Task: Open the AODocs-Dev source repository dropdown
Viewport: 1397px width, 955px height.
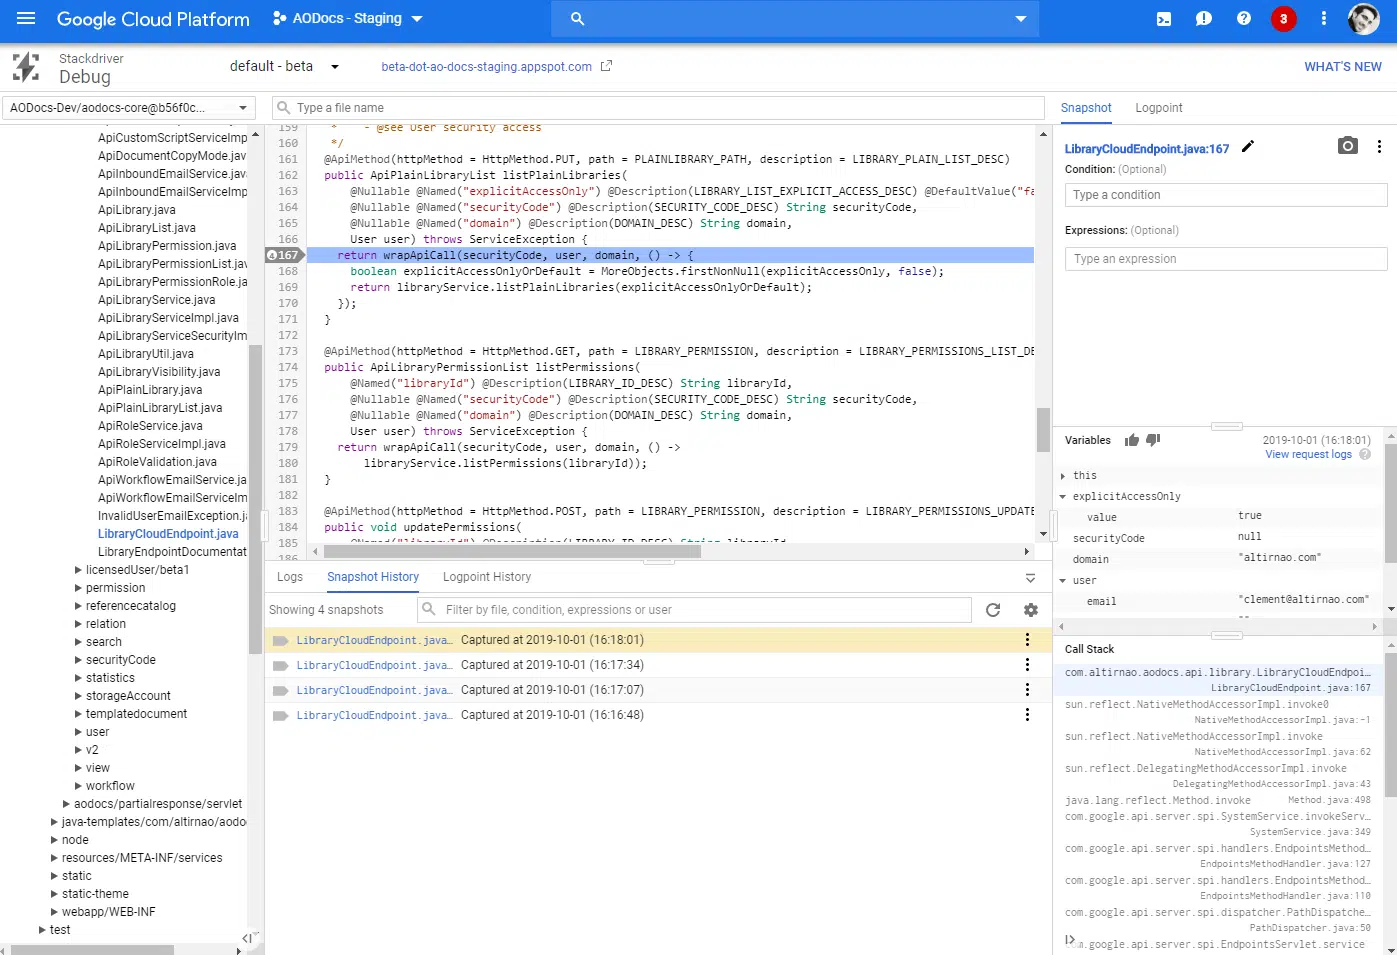Action: [129, 108]
